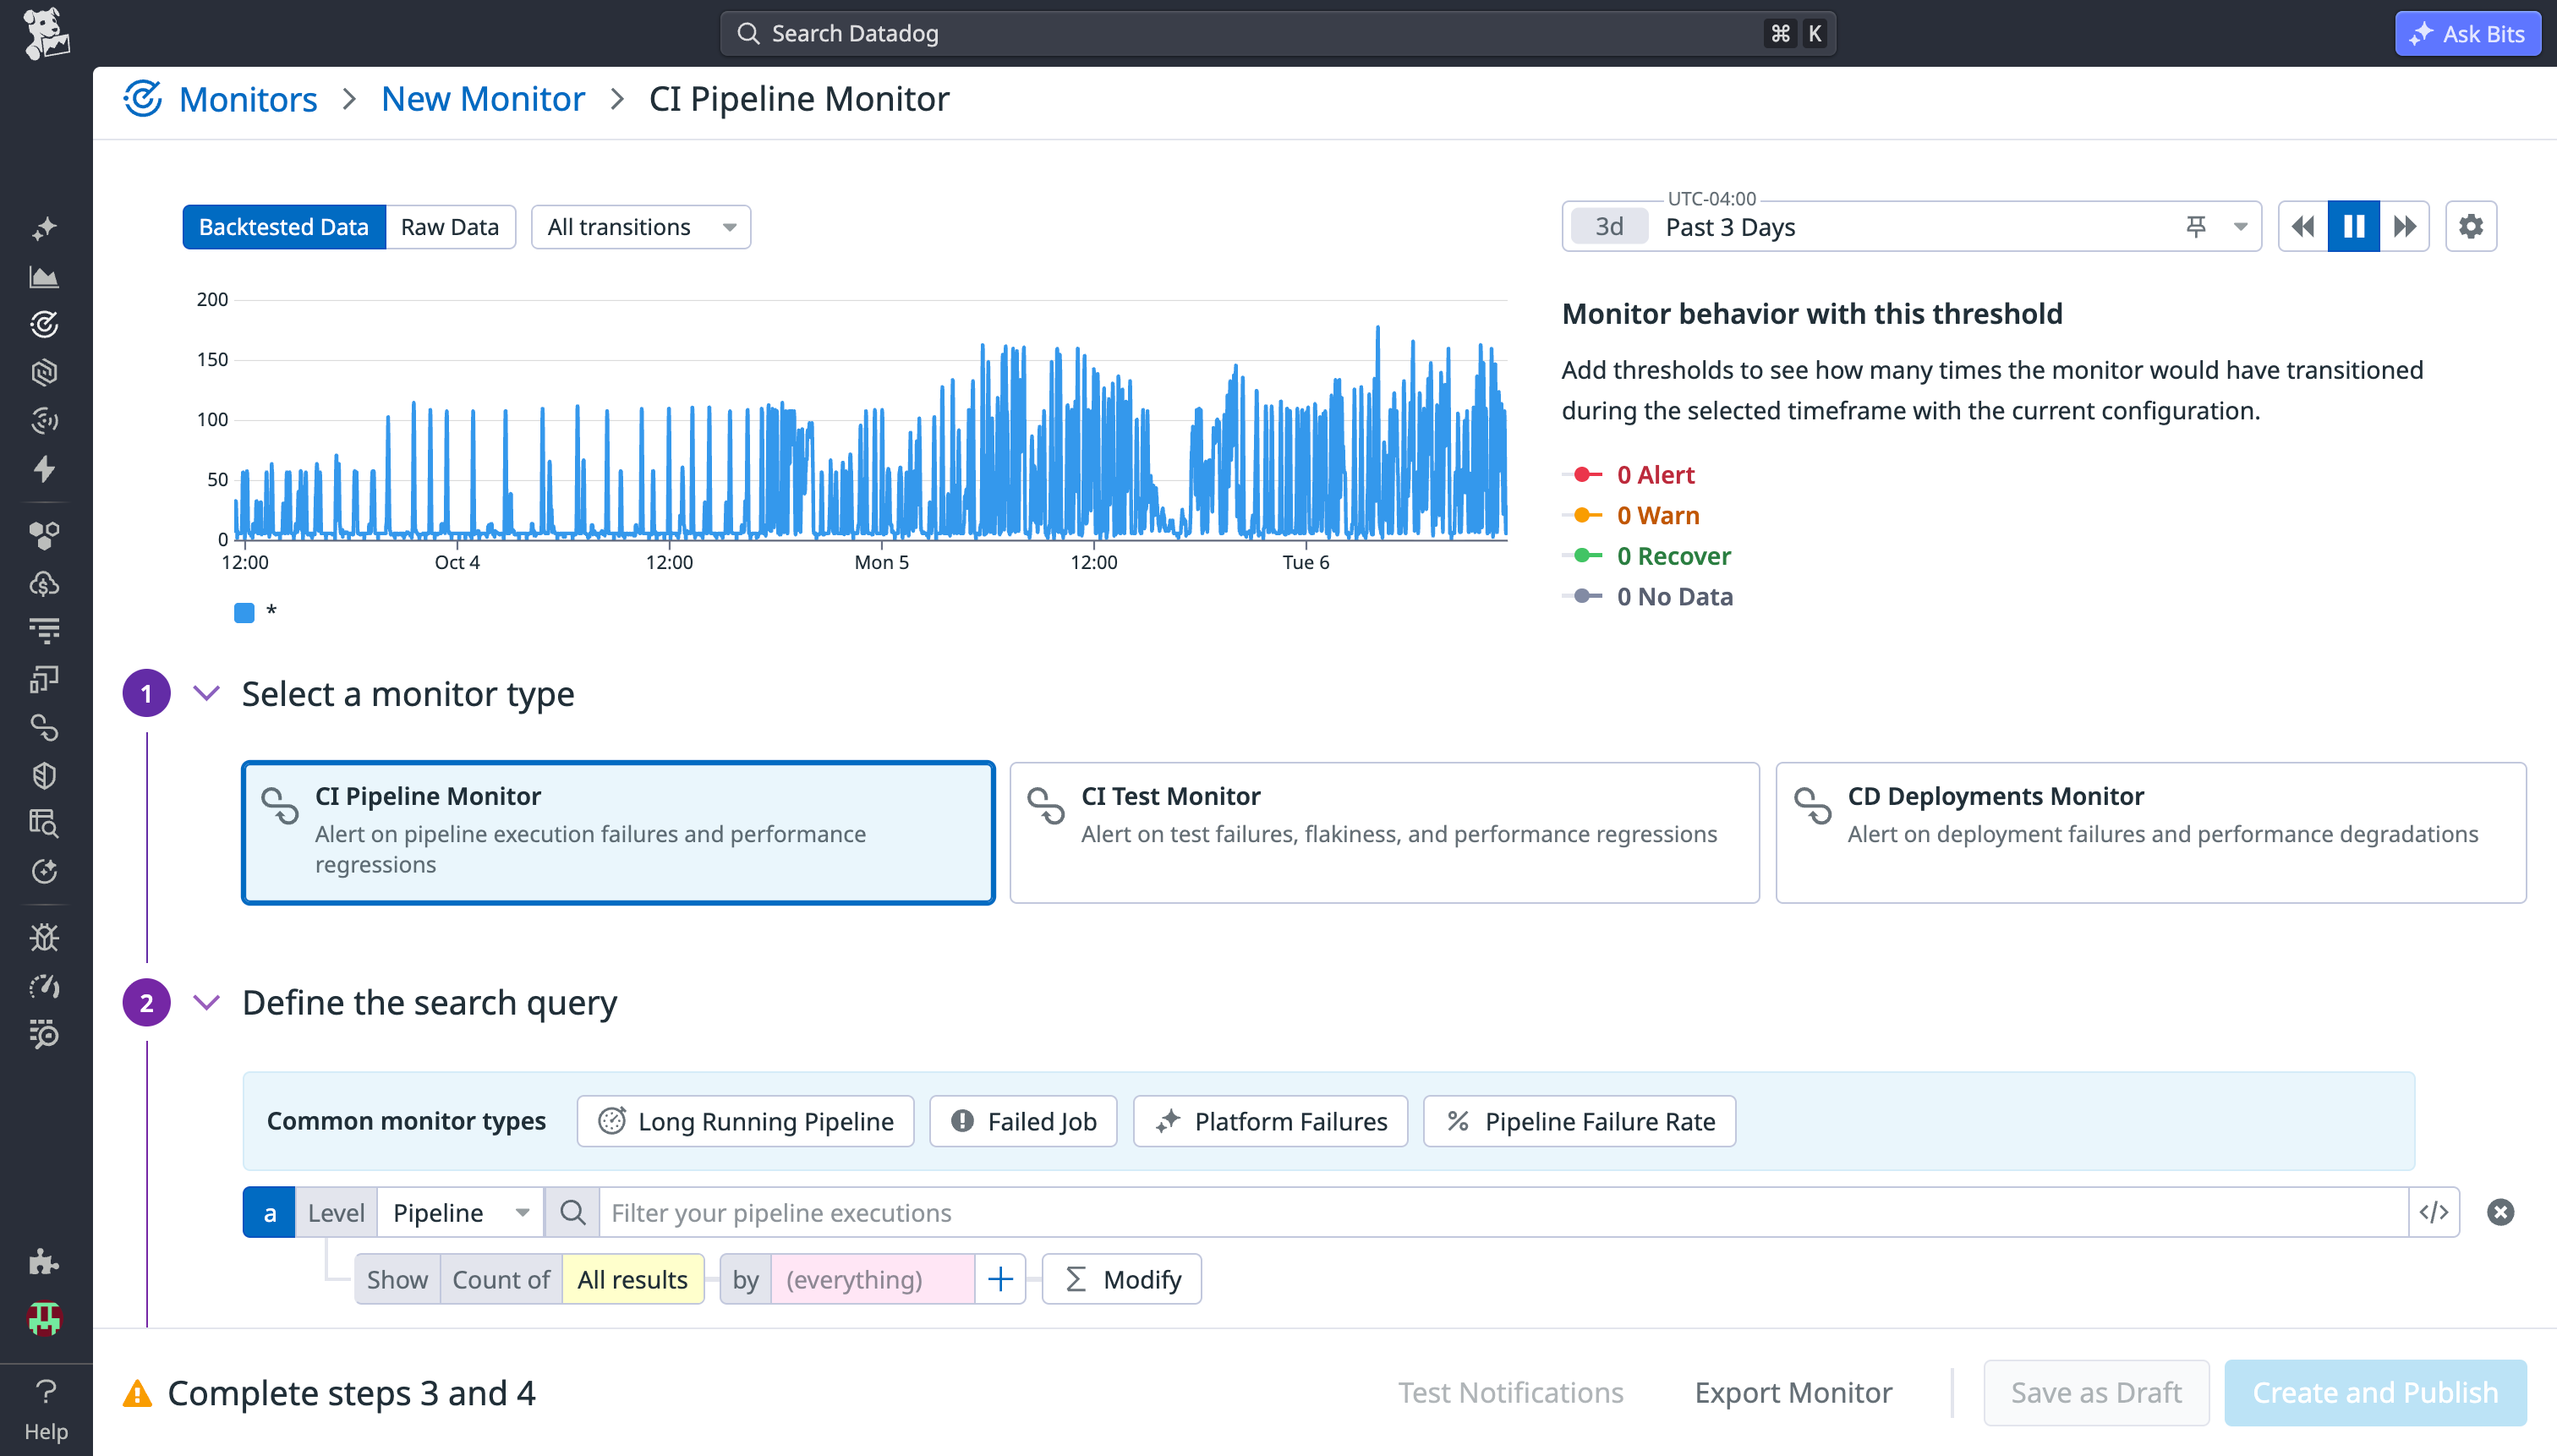This screenshot has height=1456, width=2557.
Task: Switch to Backtested Data view
Action: pyautogui.click(x=284, y=227)
